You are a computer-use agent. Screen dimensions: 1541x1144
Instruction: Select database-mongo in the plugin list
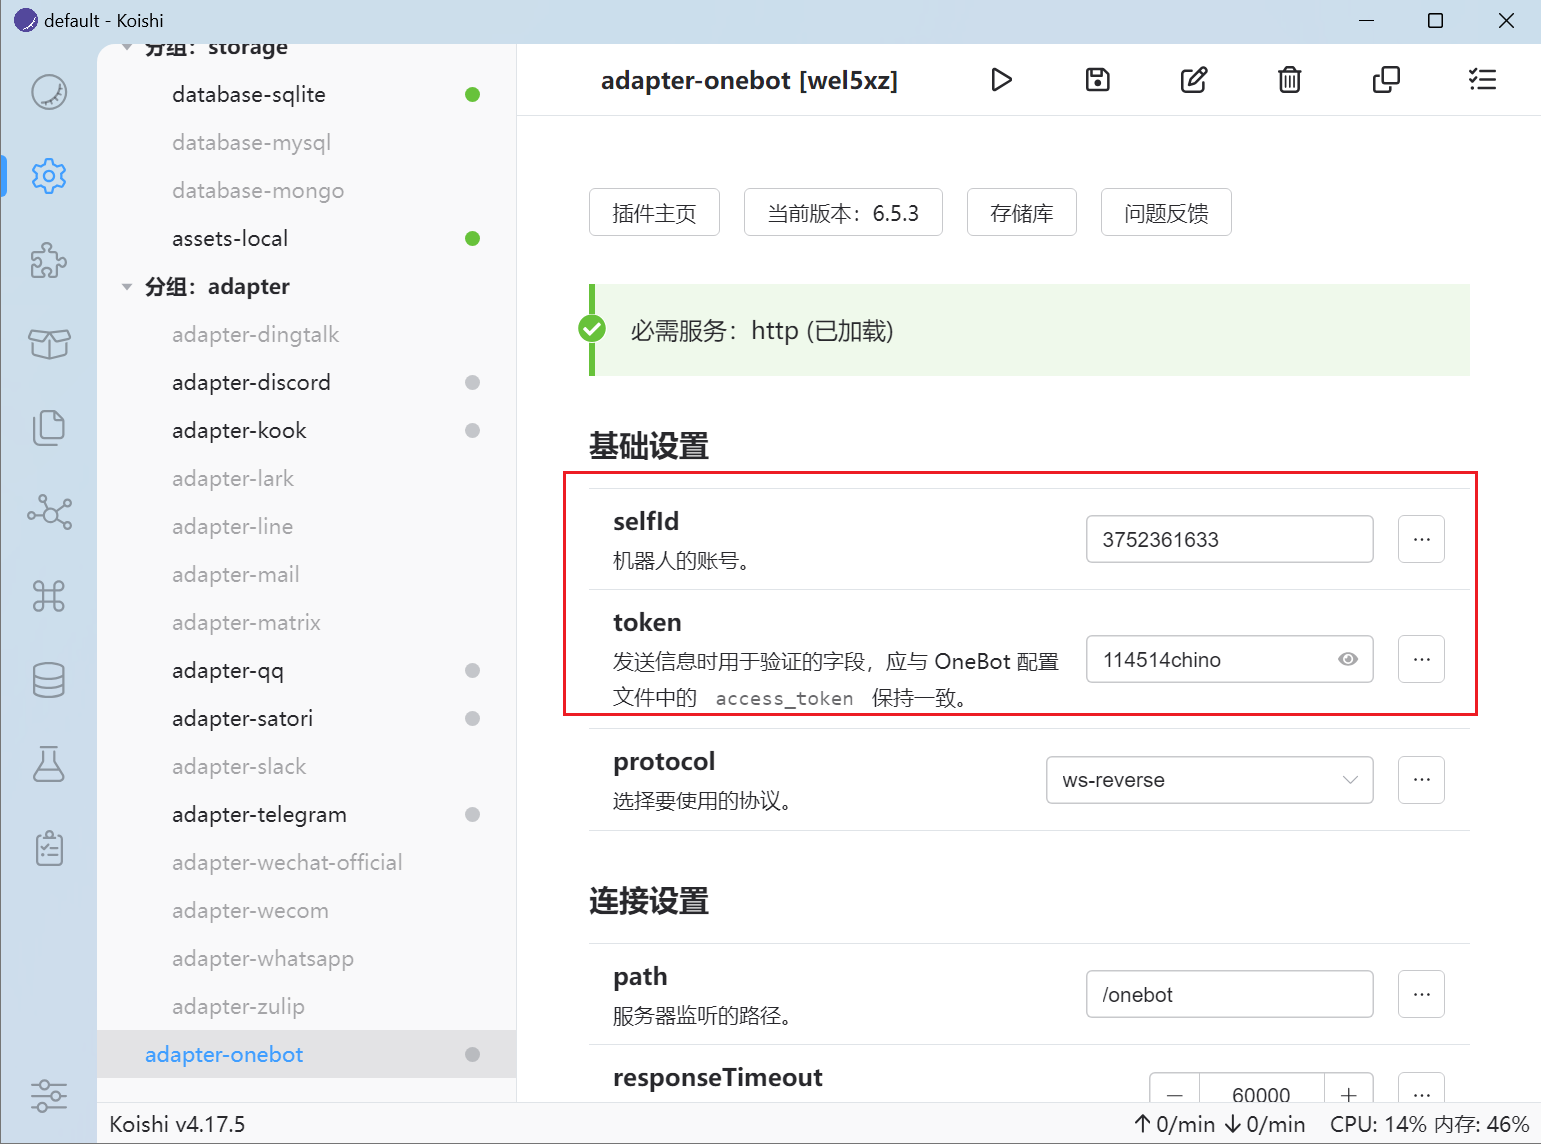(x=307, y=190)
